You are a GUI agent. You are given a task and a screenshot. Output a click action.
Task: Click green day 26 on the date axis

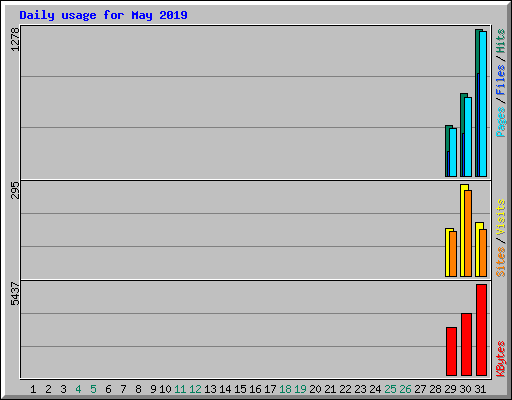click(x=405, y=389)
